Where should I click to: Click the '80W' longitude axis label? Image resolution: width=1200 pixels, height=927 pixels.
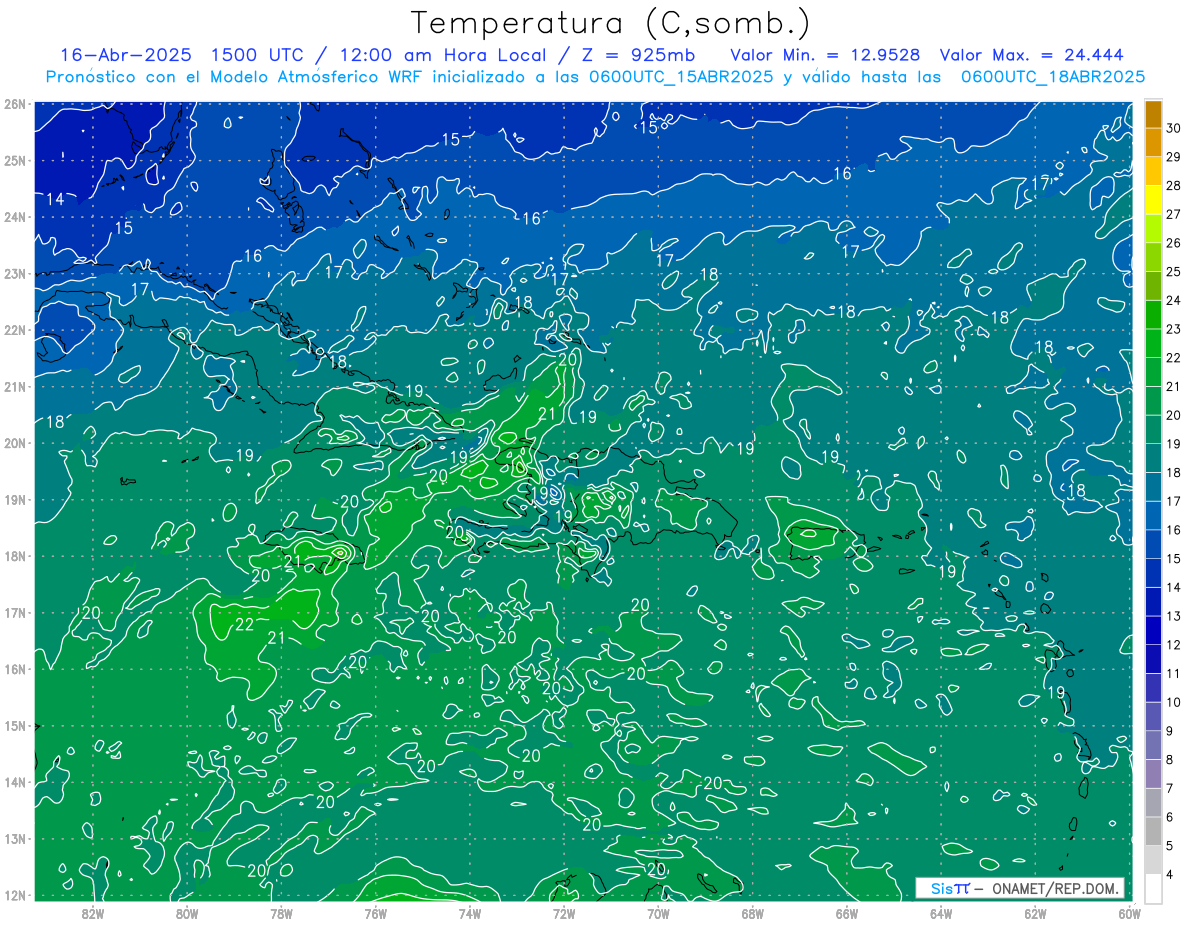click(x=187, y=912)
